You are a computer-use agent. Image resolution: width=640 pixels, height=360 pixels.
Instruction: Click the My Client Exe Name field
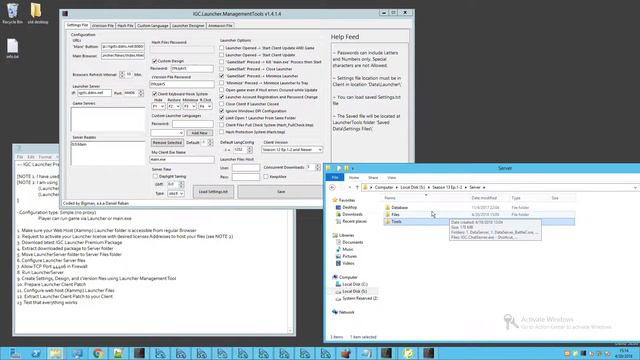click(x=182, y=160)
